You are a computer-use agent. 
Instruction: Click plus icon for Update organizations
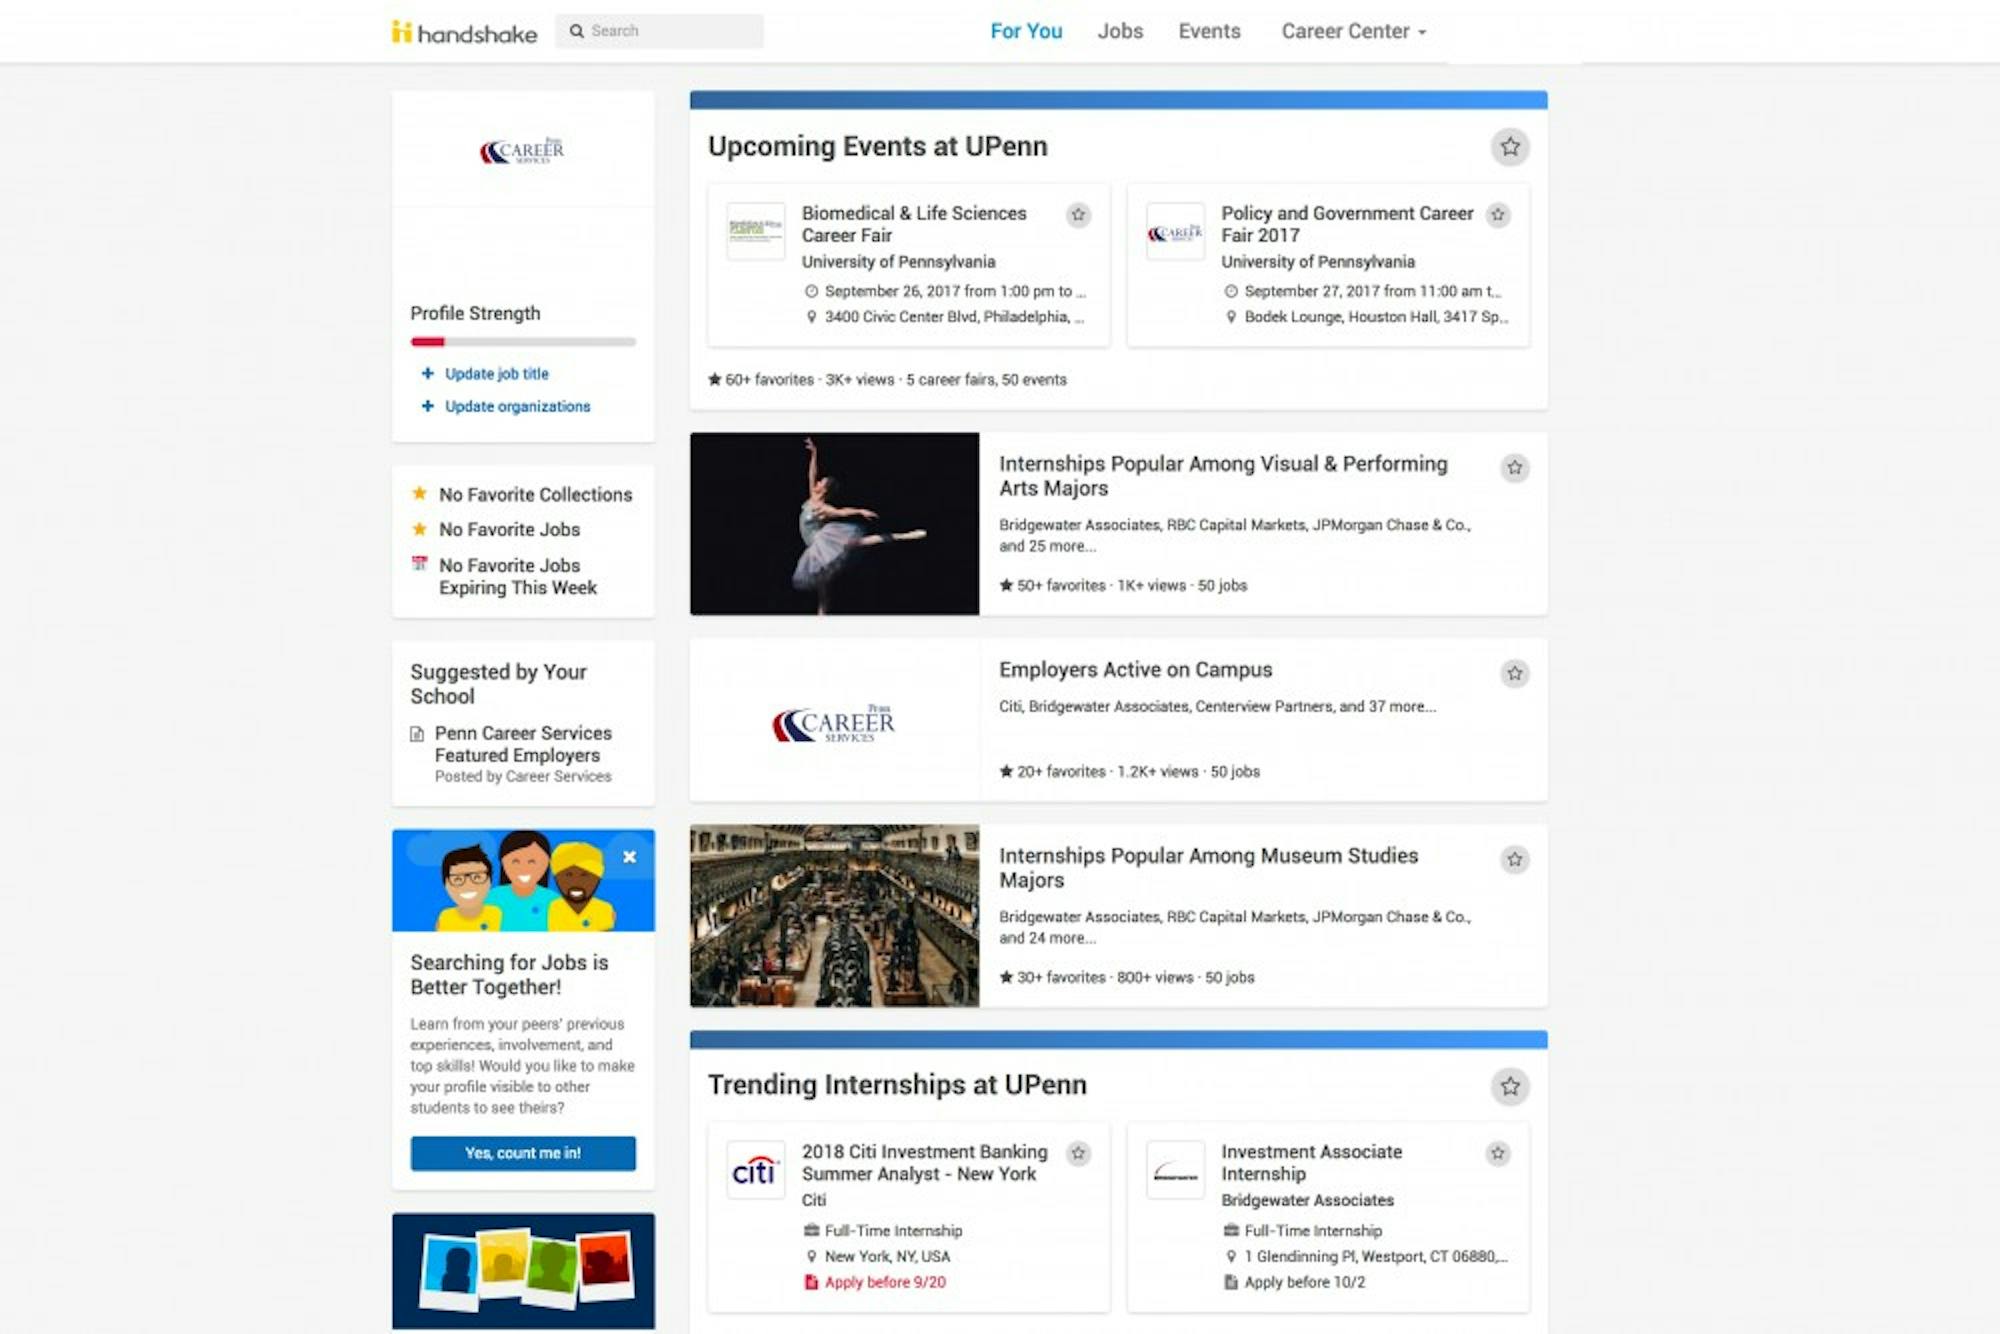tap(427, 406)
